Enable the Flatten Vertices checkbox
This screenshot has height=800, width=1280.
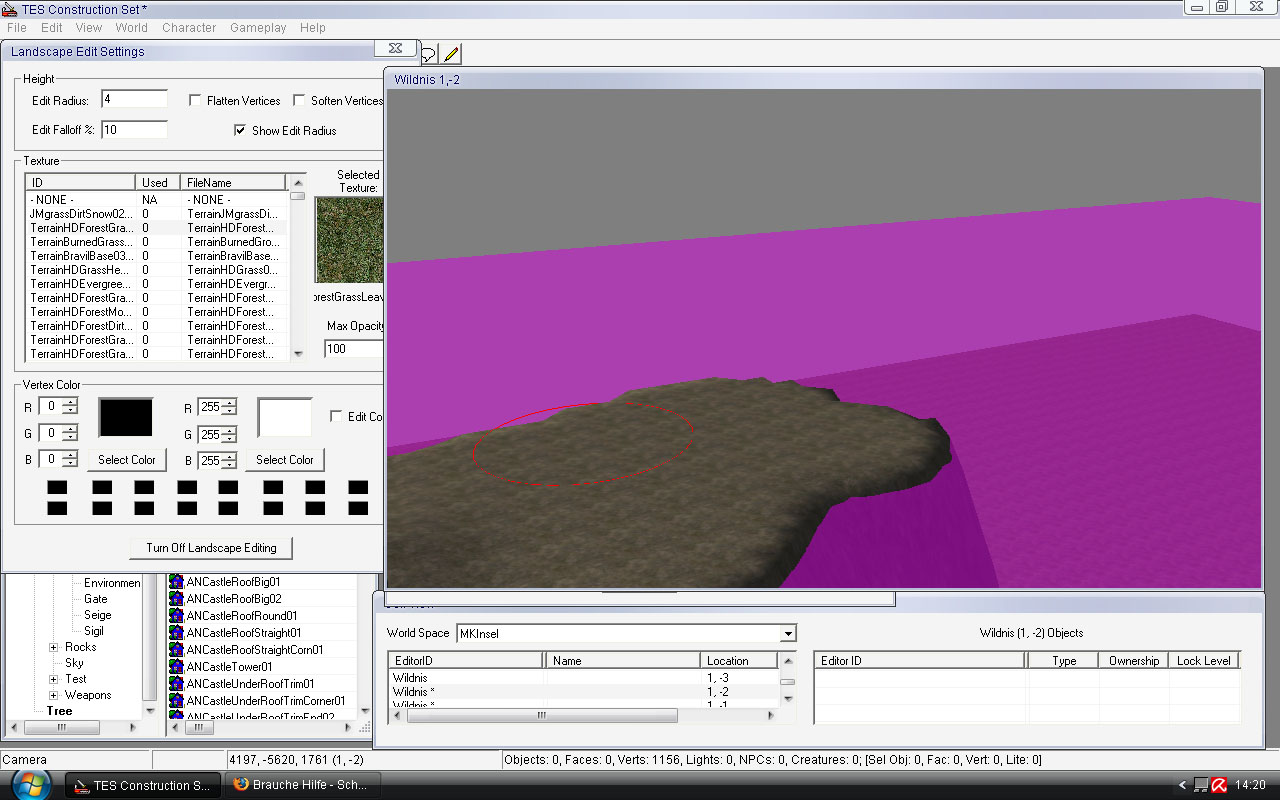(x=196, y=101)
